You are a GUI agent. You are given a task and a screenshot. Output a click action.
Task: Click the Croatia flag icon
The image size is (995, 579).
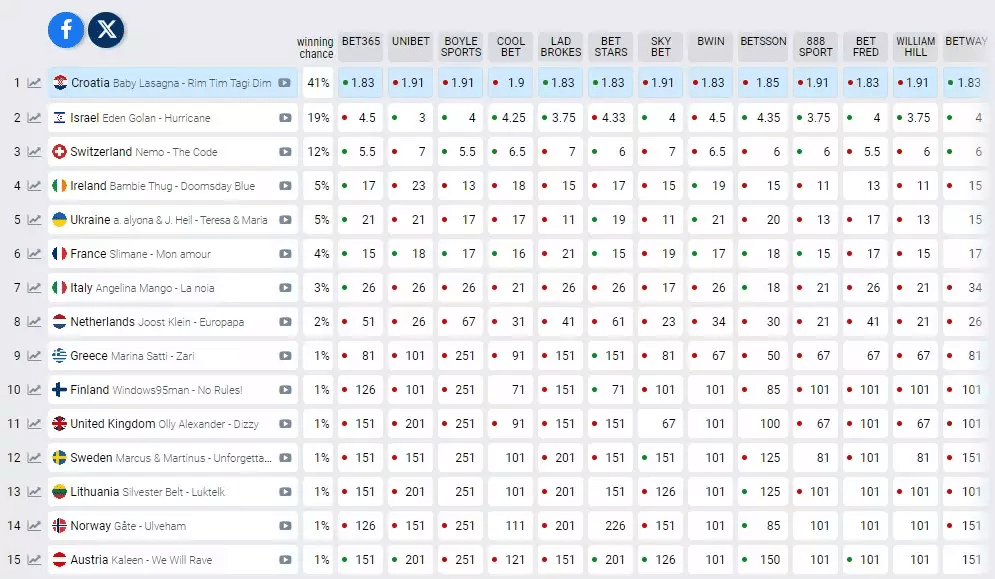click(x=60, y=83)
